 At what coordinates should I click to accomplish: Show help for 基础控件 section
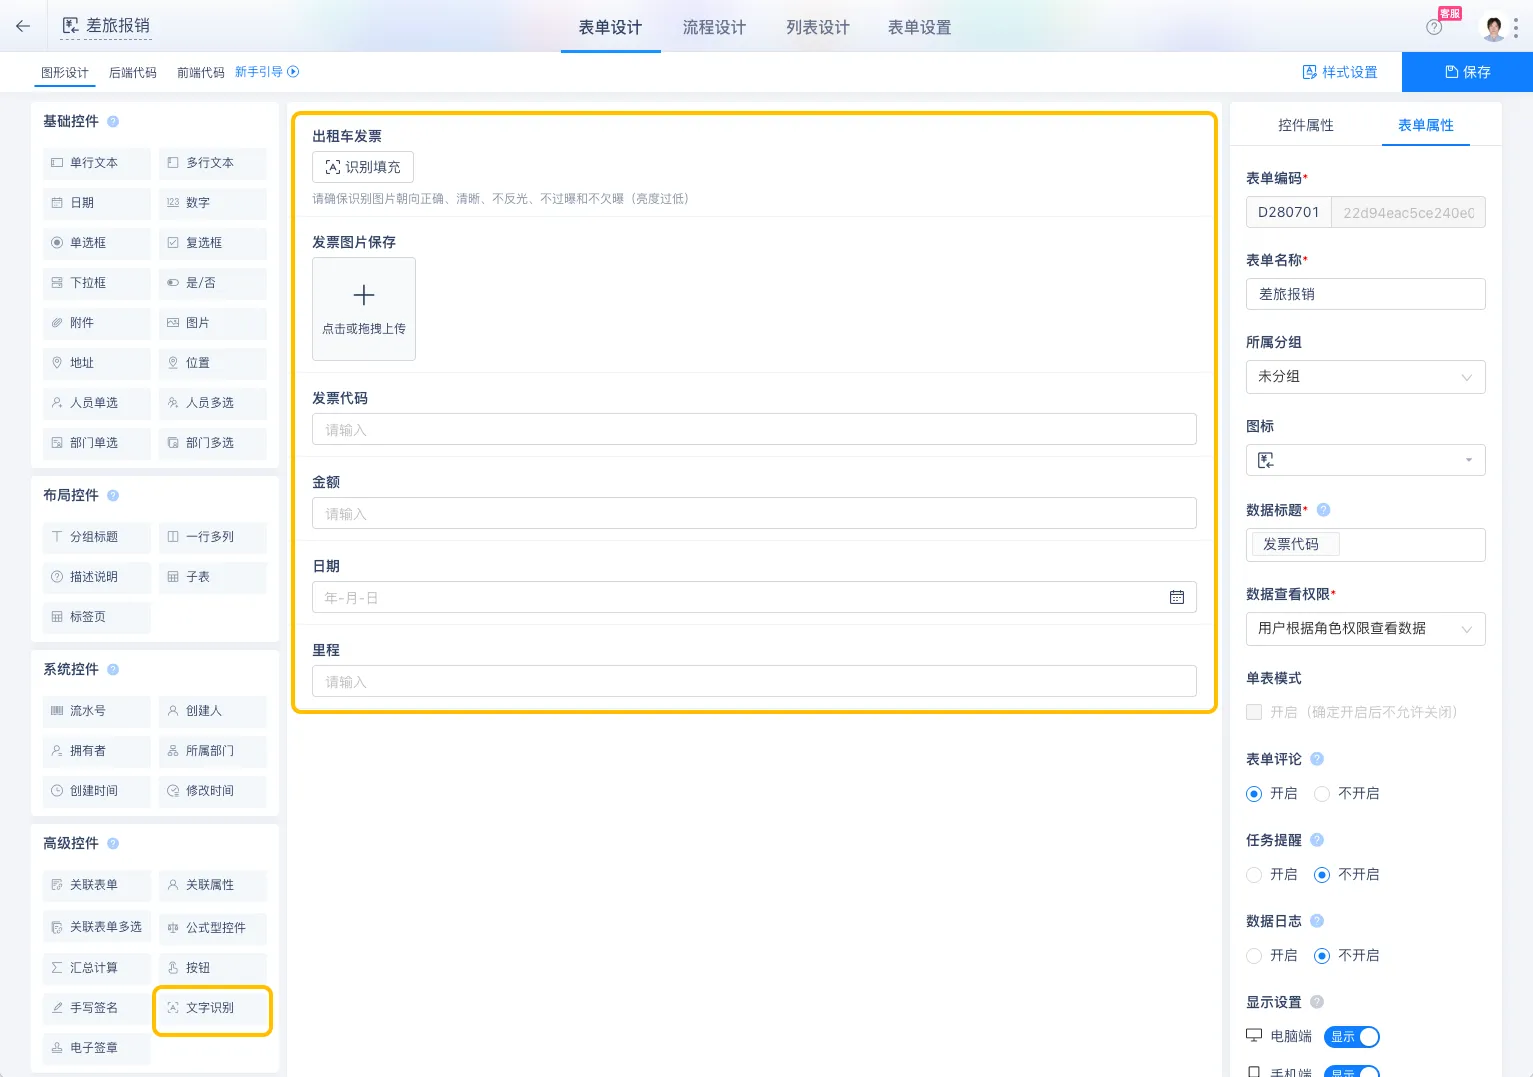[113, 122]
